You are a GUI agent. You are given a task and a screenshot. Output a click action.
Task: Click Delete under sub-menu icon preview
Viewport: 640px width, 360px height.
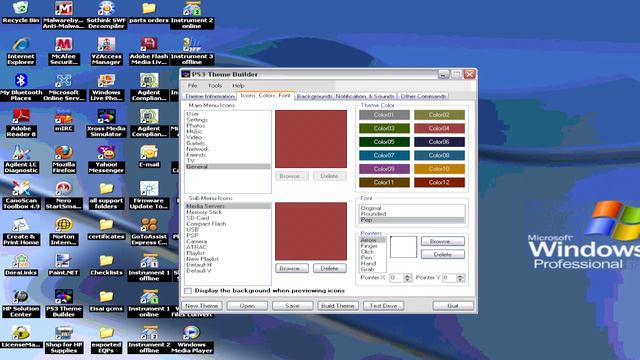(x=329, y=268)
